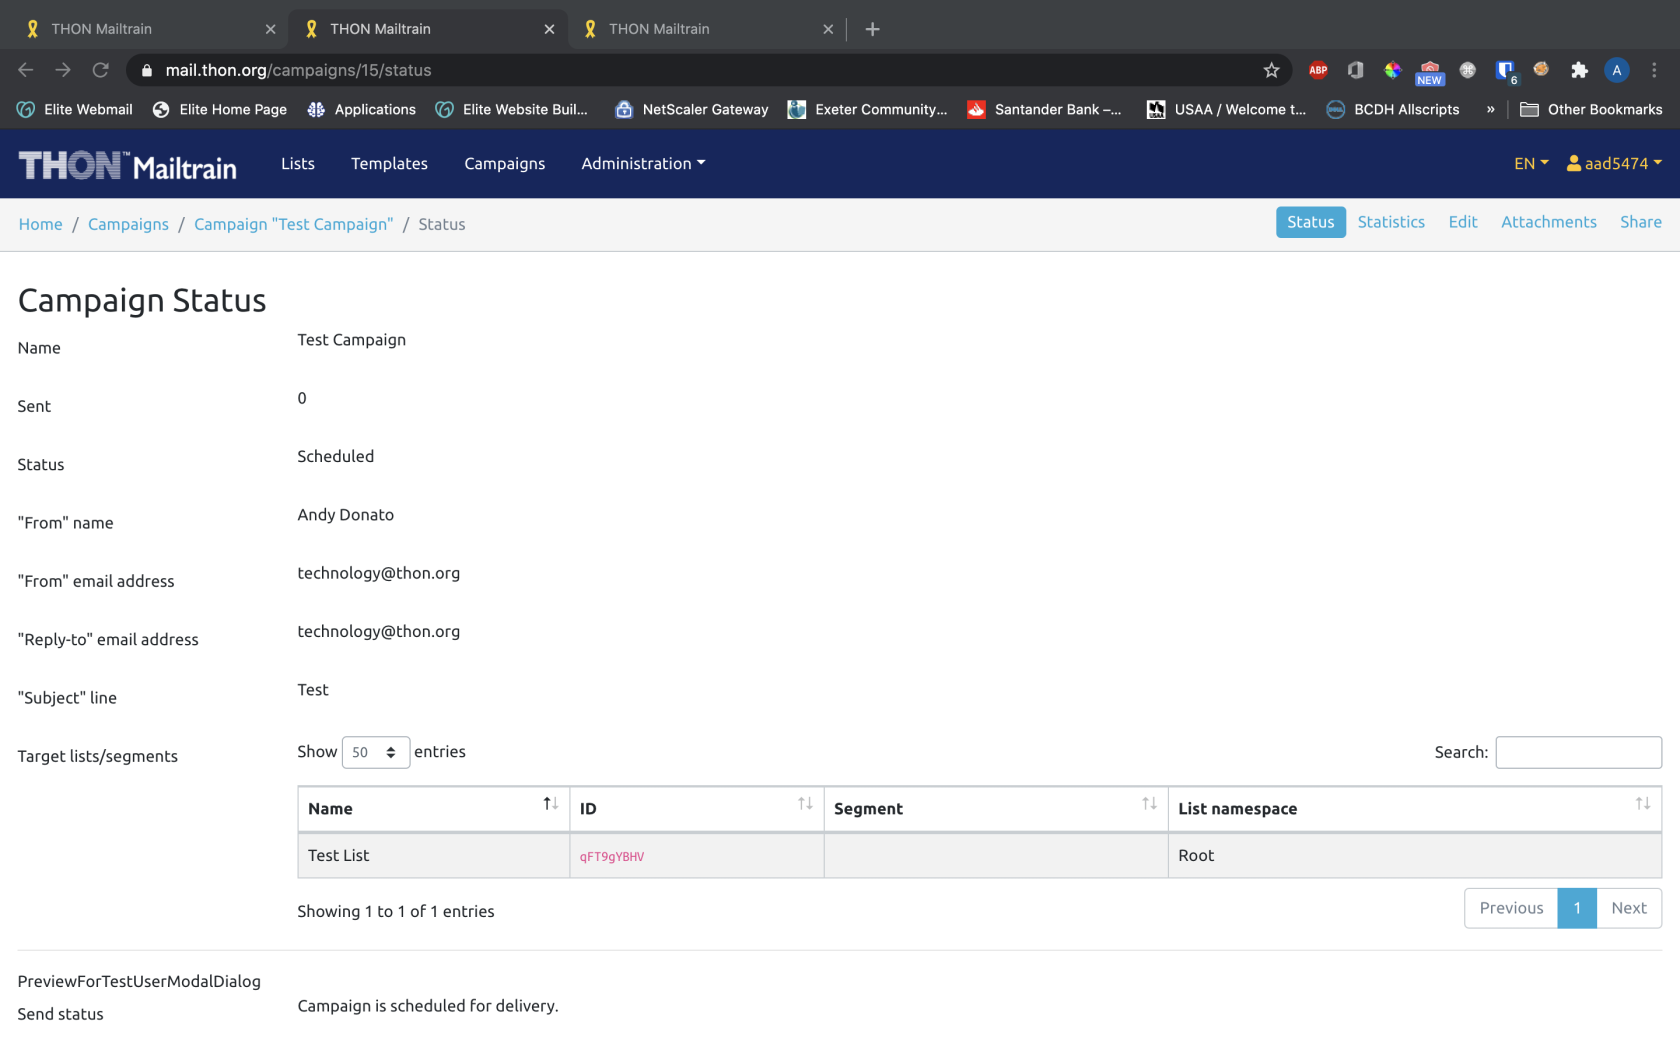Close the first THON Mailtrain tab
The image size is (1680, 1050).
coord(270,29)
